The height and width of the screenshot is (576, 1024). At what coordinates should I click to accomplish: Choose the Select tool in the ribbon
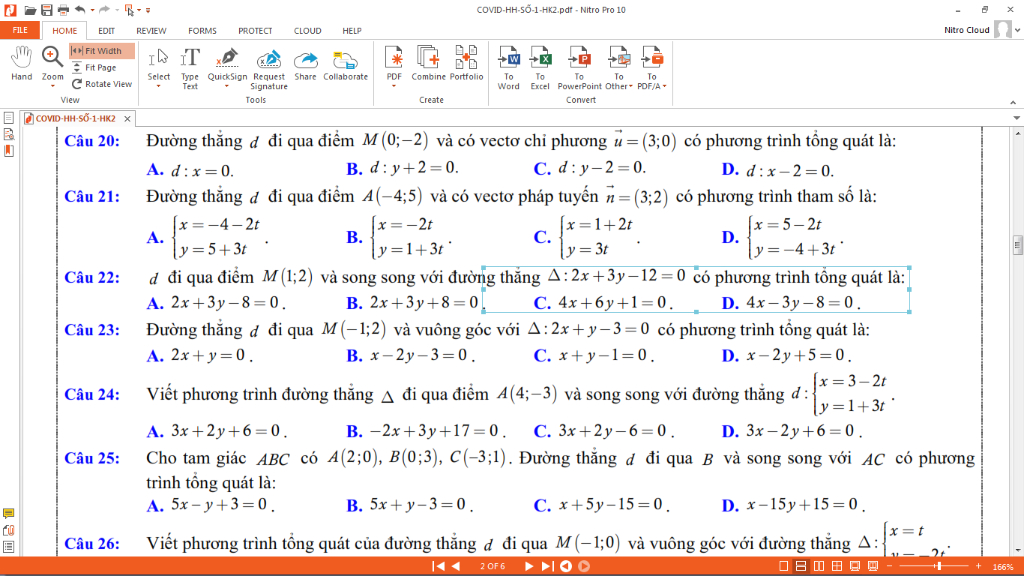[x=159, y=67]
